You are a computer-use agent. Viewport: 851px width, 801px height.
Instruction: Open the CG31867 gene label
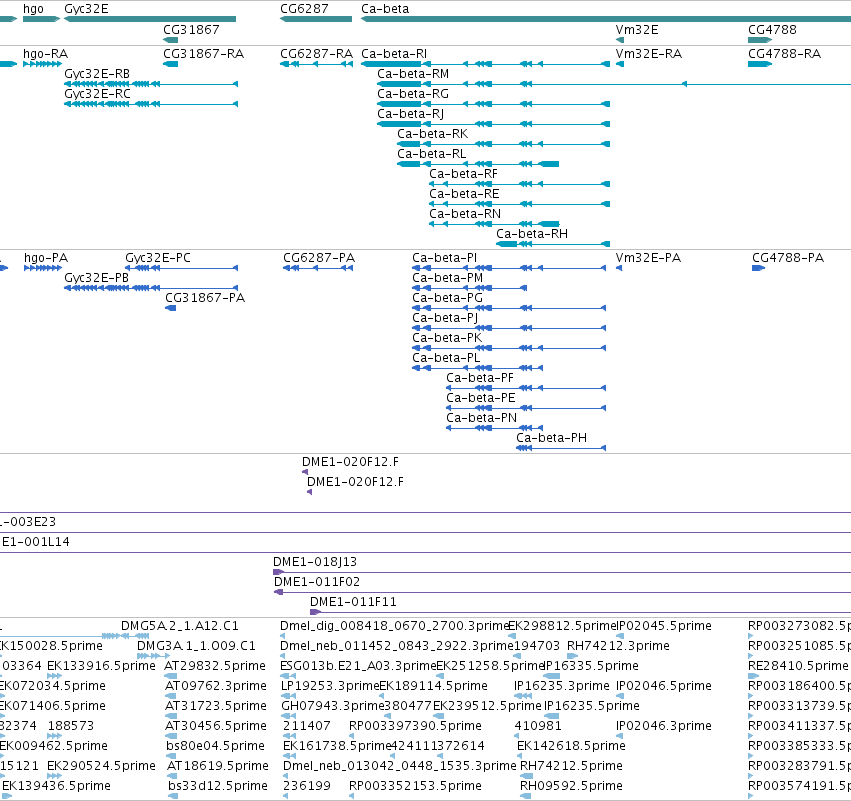[191, 29]
